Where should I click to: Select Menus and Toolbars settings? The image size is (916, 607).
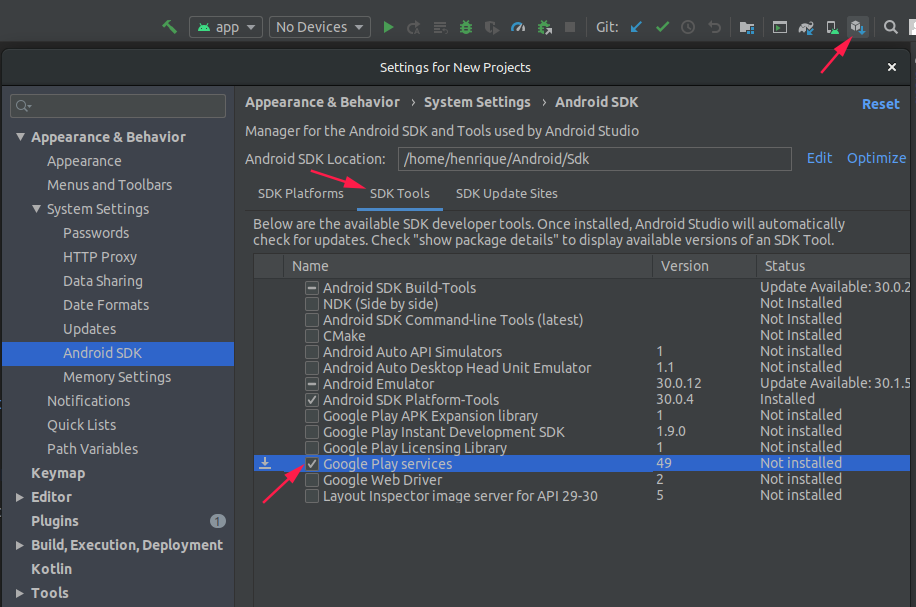[109, 185]
